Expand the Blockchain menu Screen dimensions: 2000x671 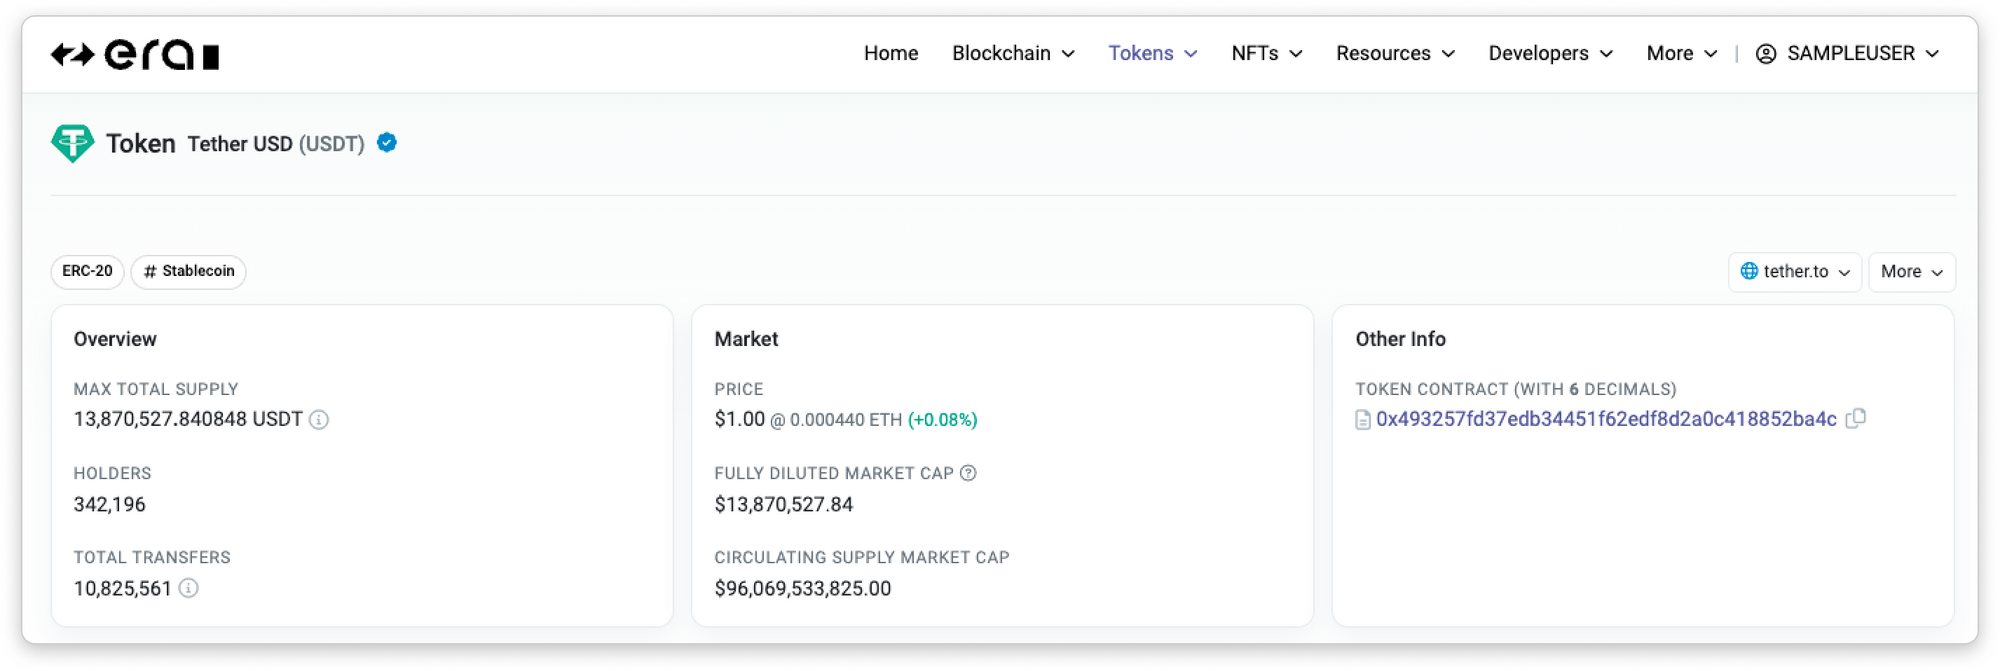1013,53
